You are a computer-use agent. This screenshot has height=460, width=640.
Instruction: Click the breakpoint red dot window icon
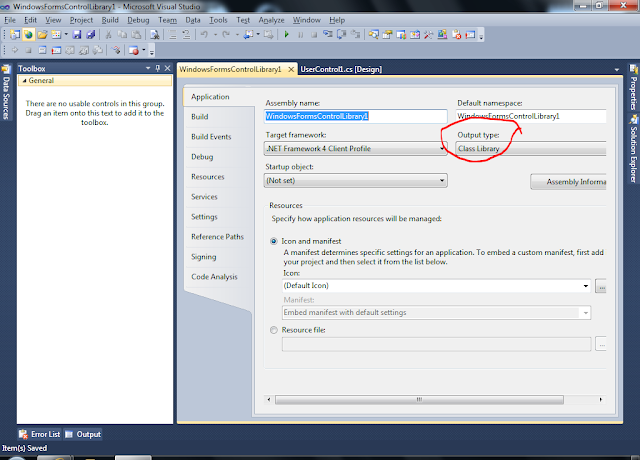pyautogui.click(x=133, y=51)
